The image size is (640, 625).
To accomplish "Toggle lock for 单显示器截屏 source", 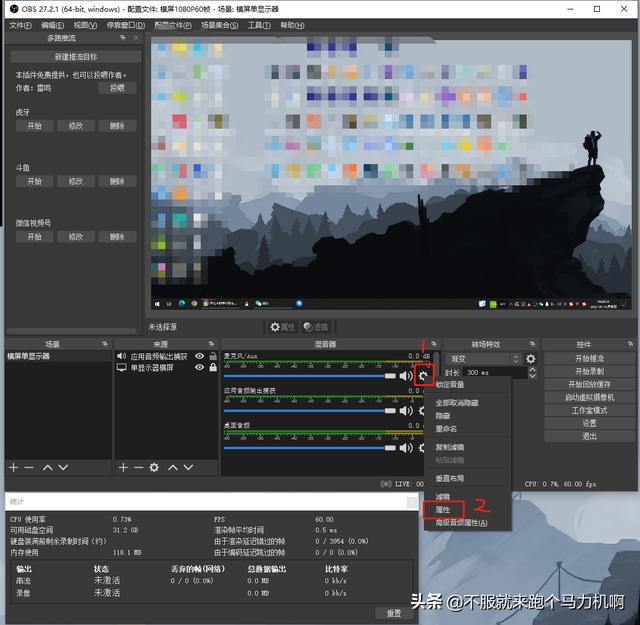I will click(212, 368).
